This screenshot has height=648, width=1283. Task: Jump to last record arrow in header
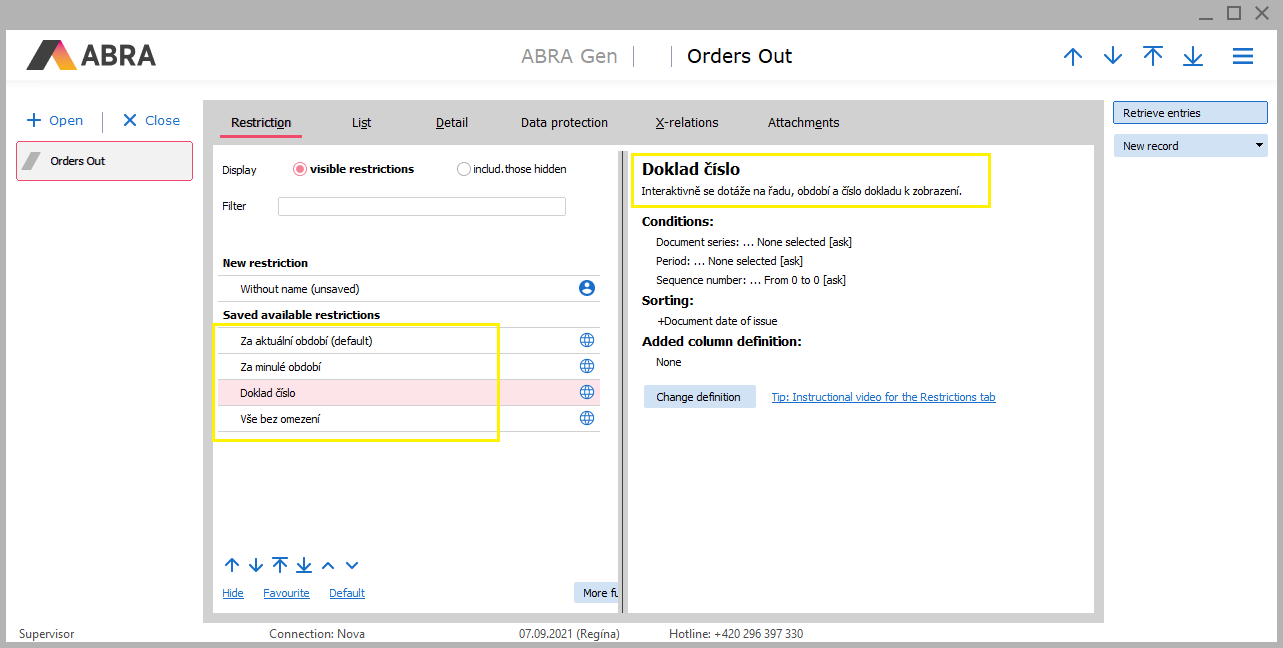click(x=1193, y=57)
